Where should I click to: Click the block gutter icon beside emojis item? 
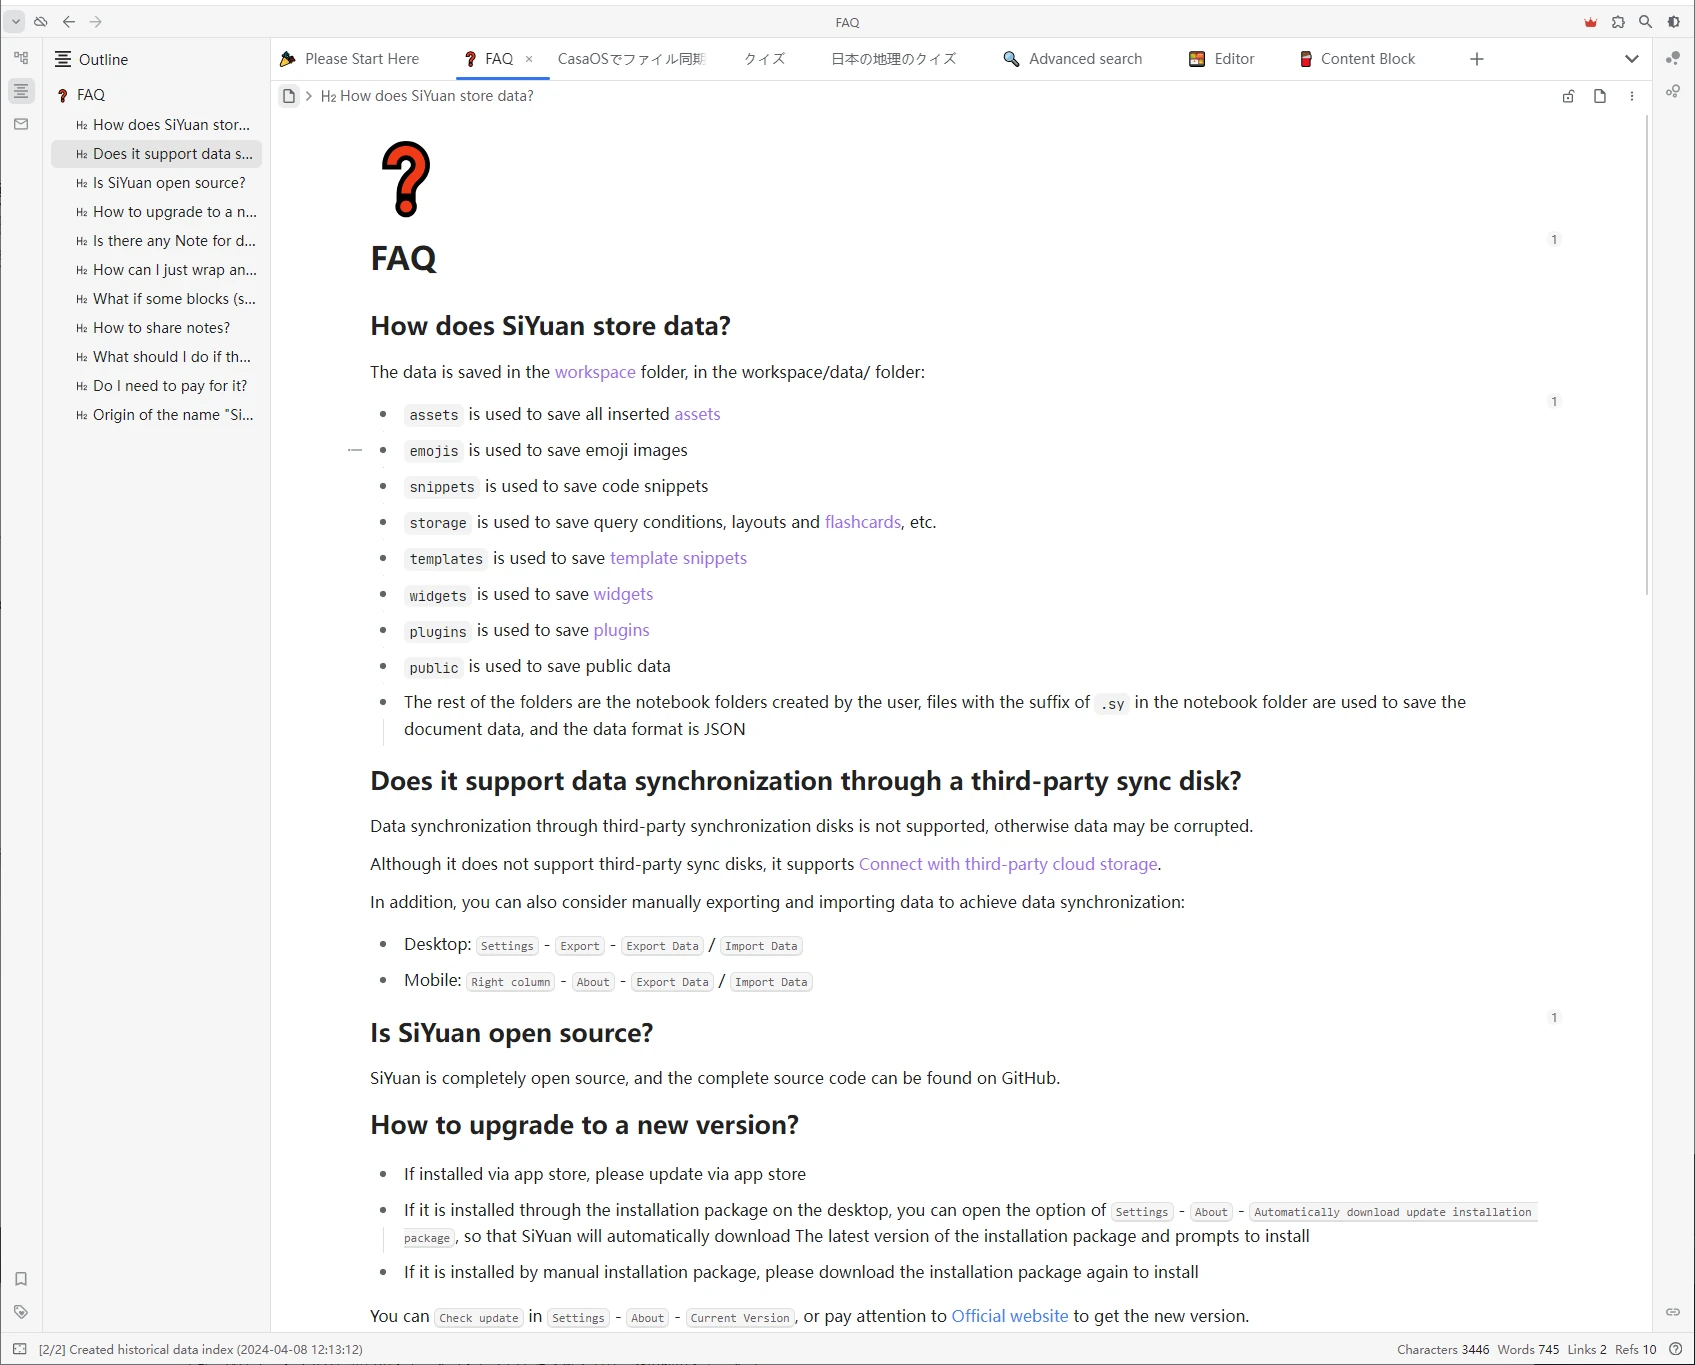point(355,450)
